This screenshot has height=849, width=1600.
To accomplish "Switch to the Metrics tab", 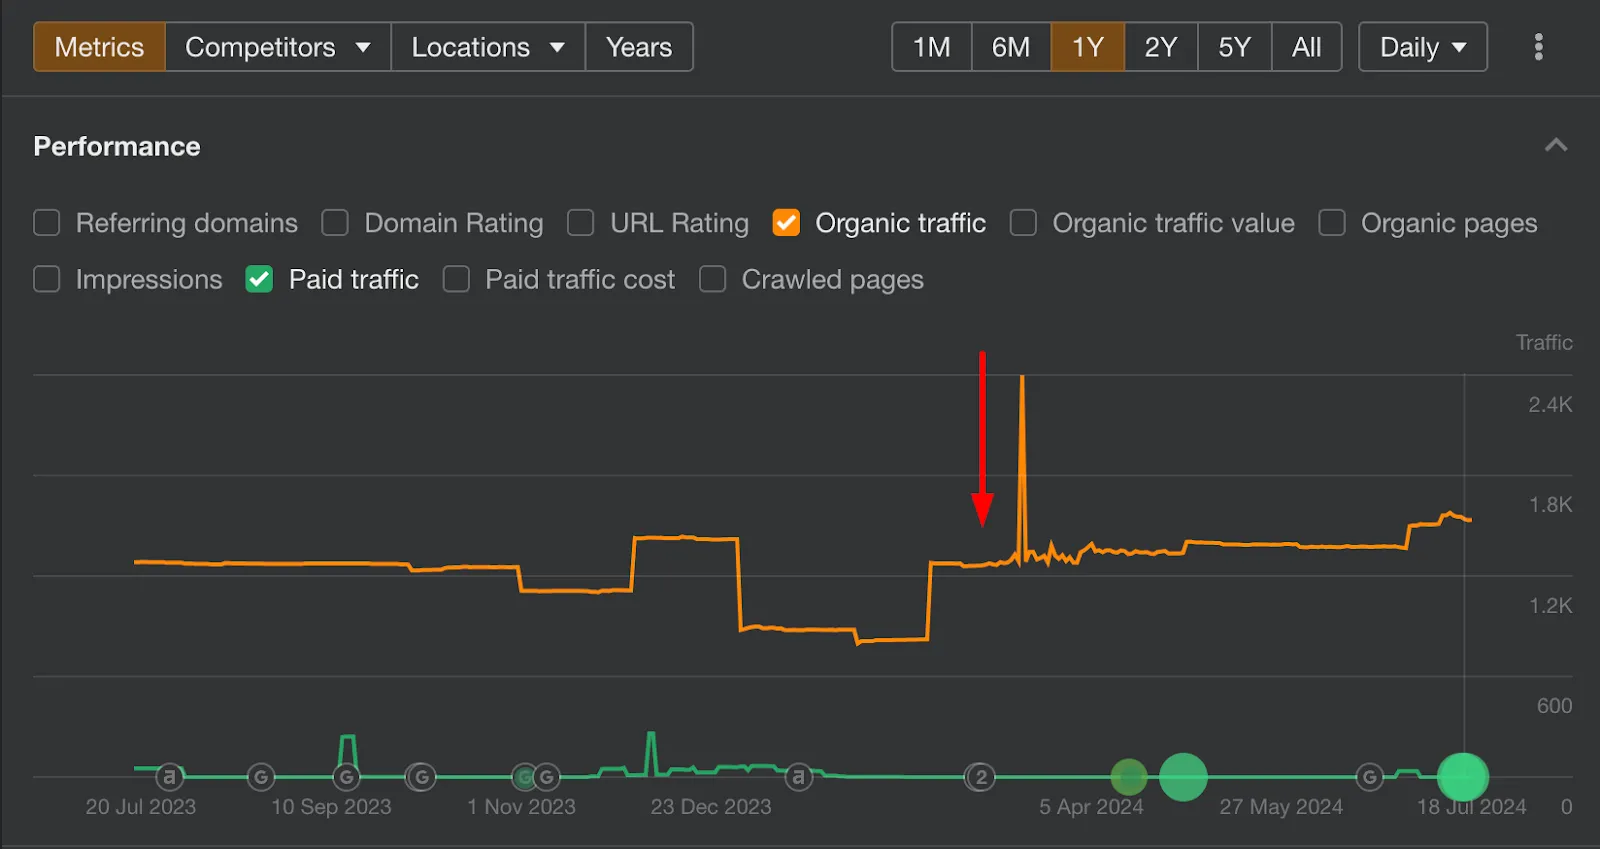I will 99,47.
